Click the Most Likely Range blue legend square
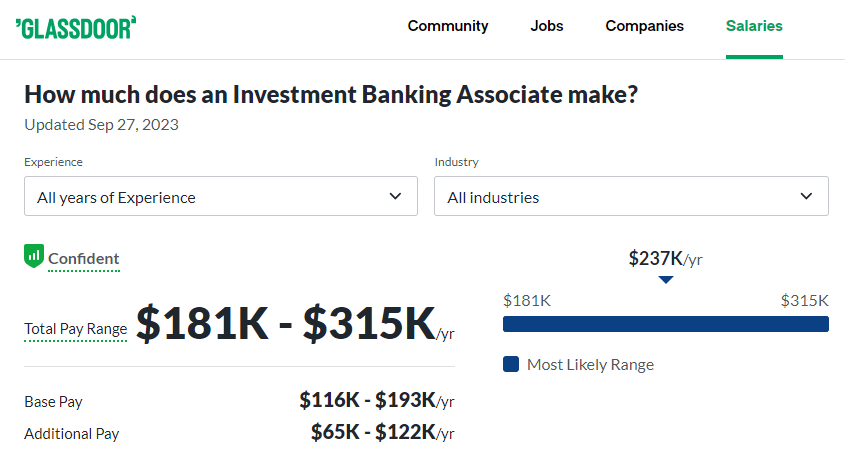This screenshot has width=845, height=455. tap(511, 364)
